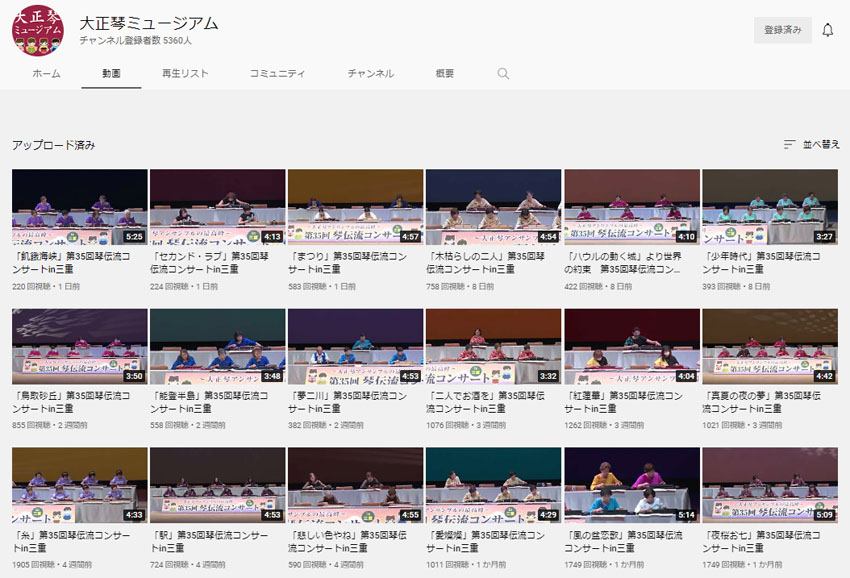
Task: Expand the アップロード済み filter
Action: pyautogui.click(x=54, y=145)
